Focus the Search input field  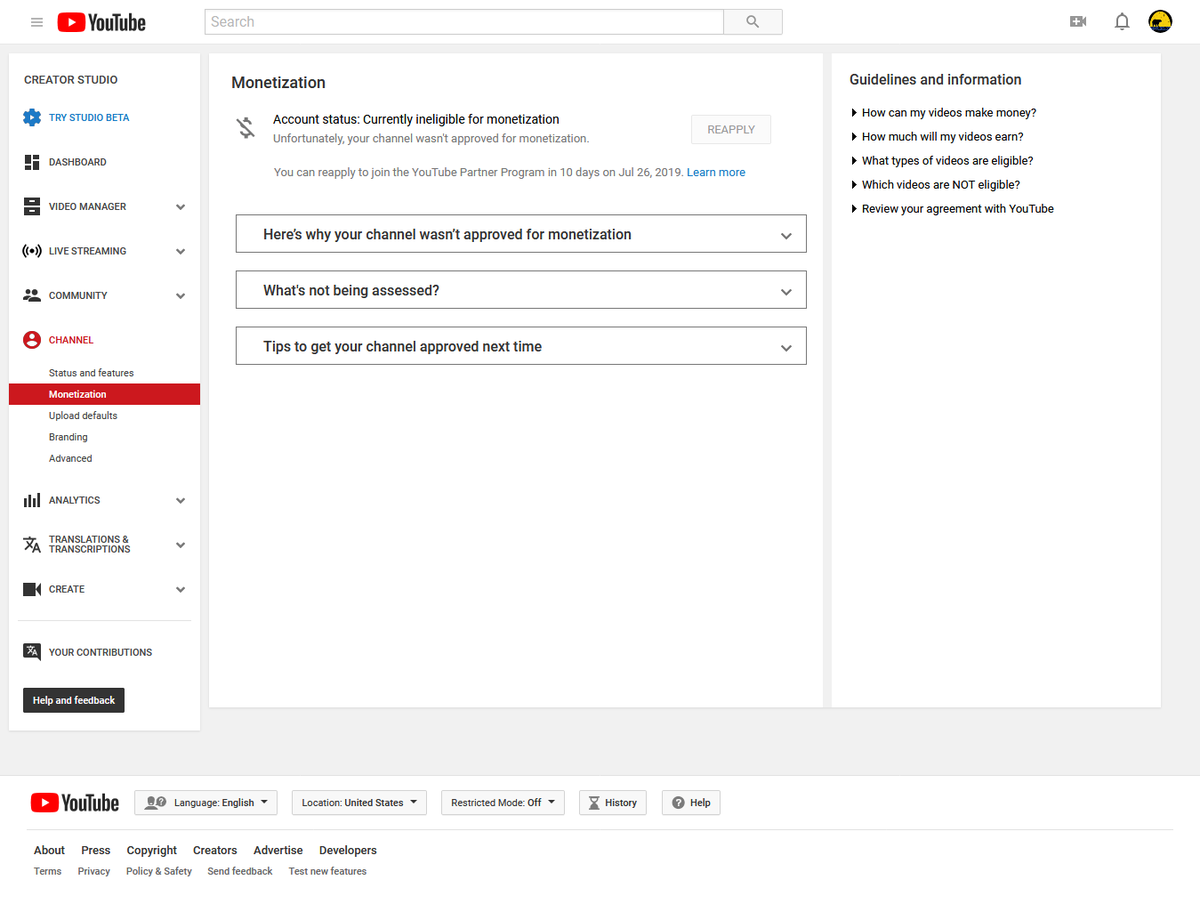(x=464, y=22)
